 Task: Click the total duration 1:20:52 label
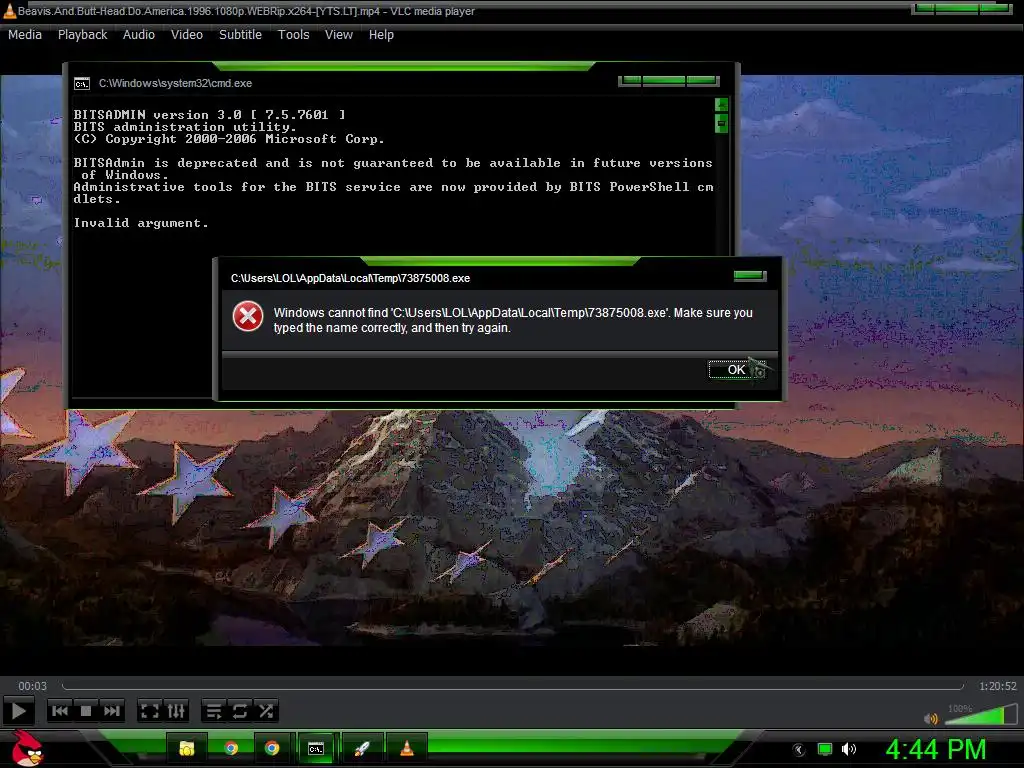(x=997, y=686)
